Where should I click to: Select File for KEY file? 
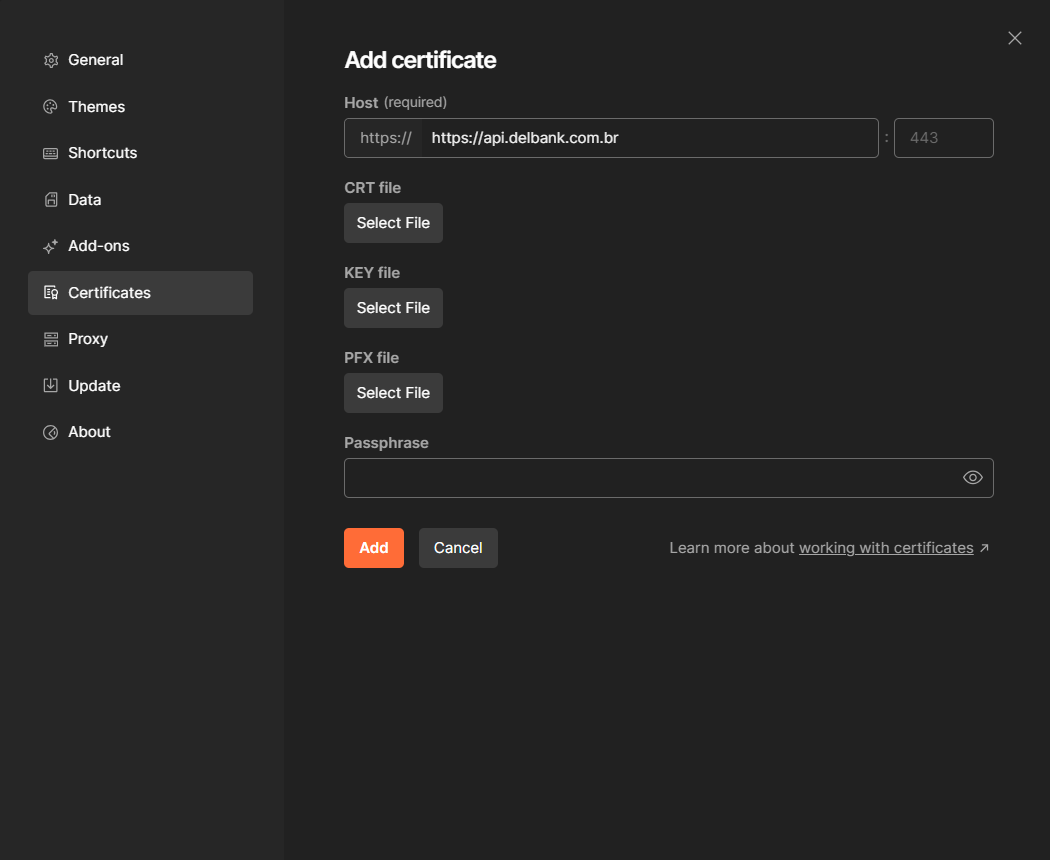click(393, 308)
